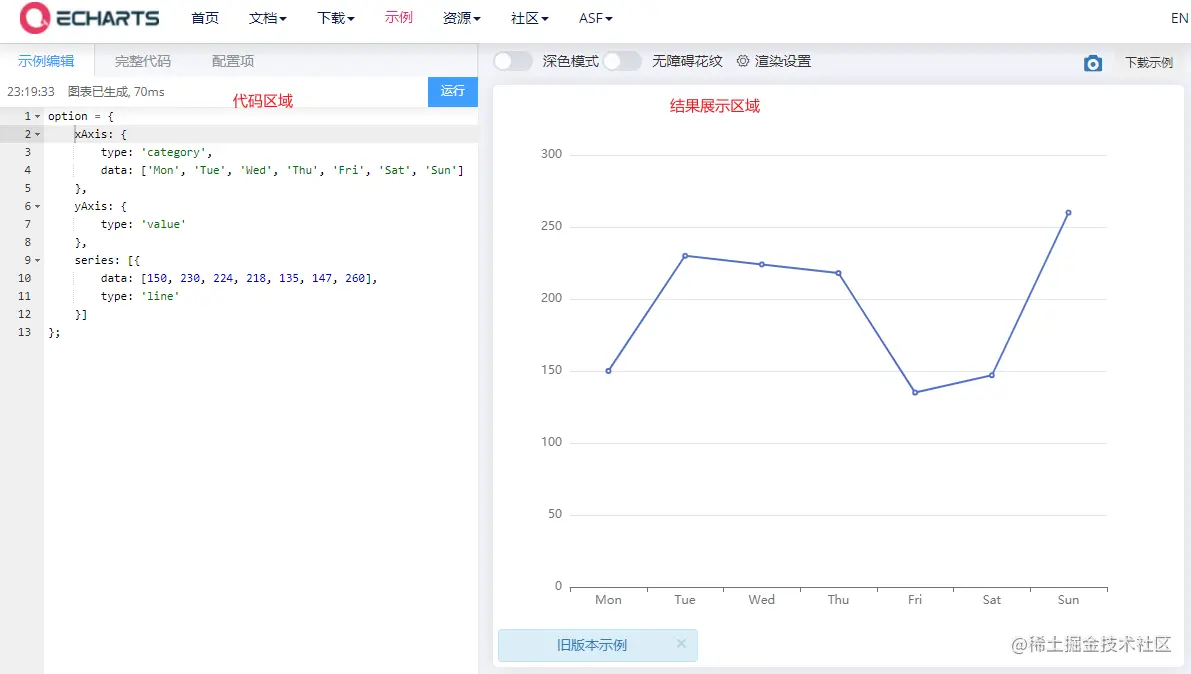The width and height of the screenshot is (1191, 674).
Task: Click the Tue data point at 230
Action: tap(685, 256)
